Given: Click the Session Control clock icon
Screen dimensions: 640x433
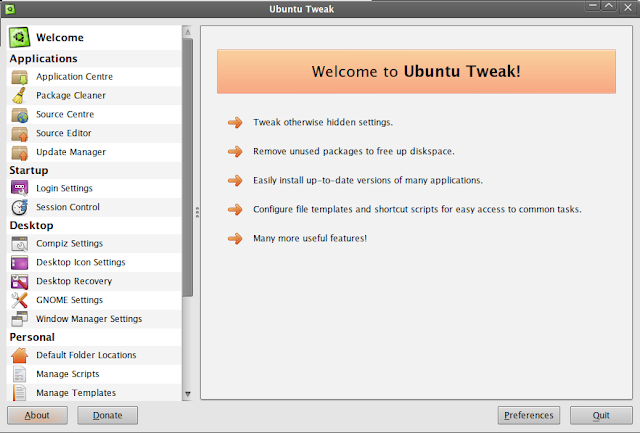Looking at the screenshot, I should 20,207.
